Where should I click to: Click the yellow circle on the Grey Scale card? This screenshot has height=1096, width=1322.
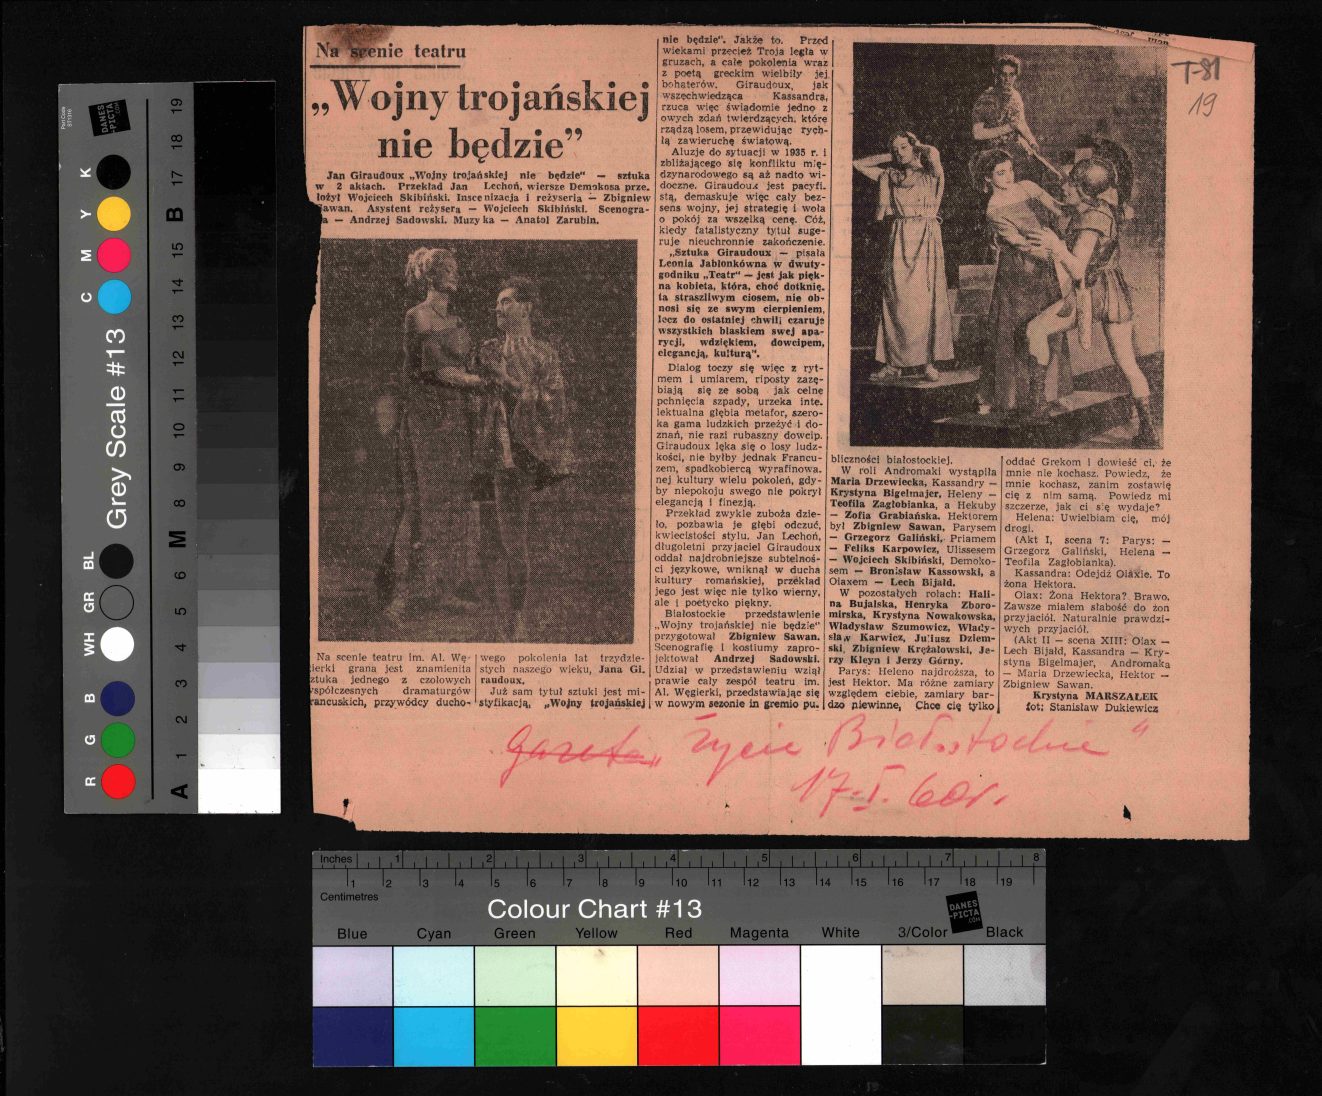[114, 214]
